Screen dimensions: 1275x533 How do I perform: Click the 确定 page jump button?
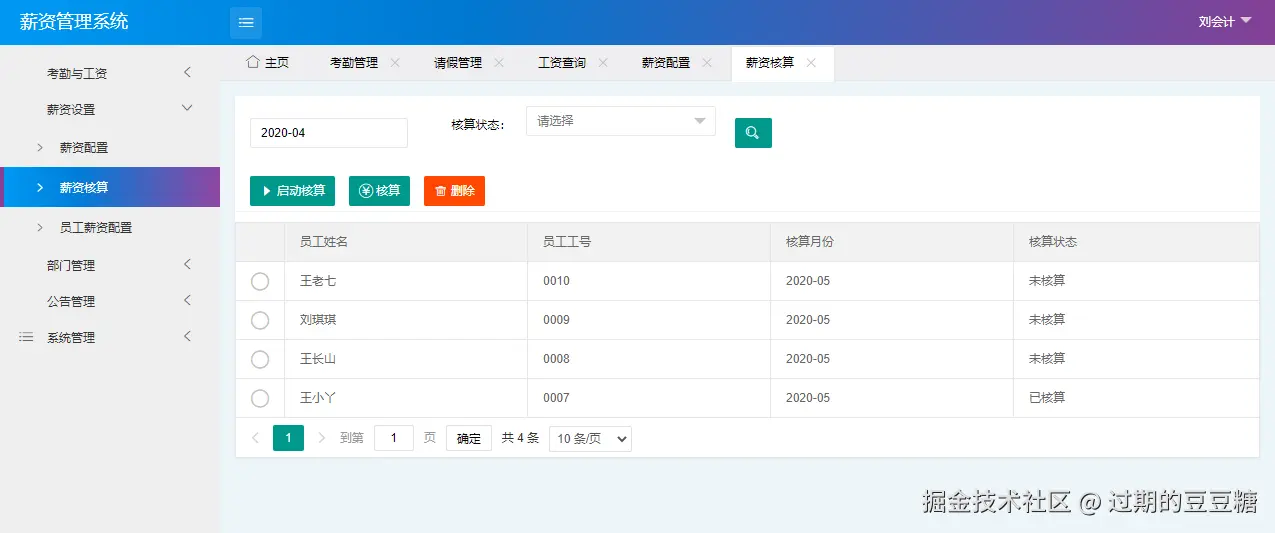pyautogui.click(x=469, y=438)
